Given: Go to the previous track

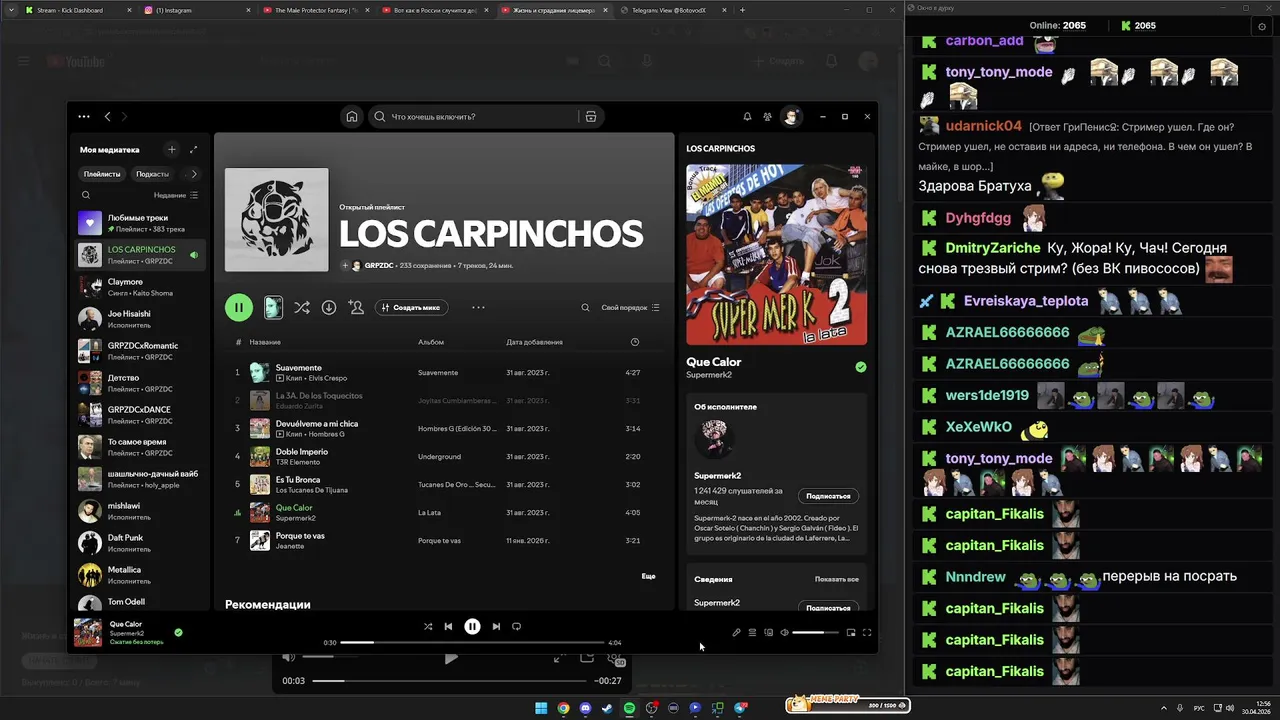Looking at the screenshot, I should point(448,627).
